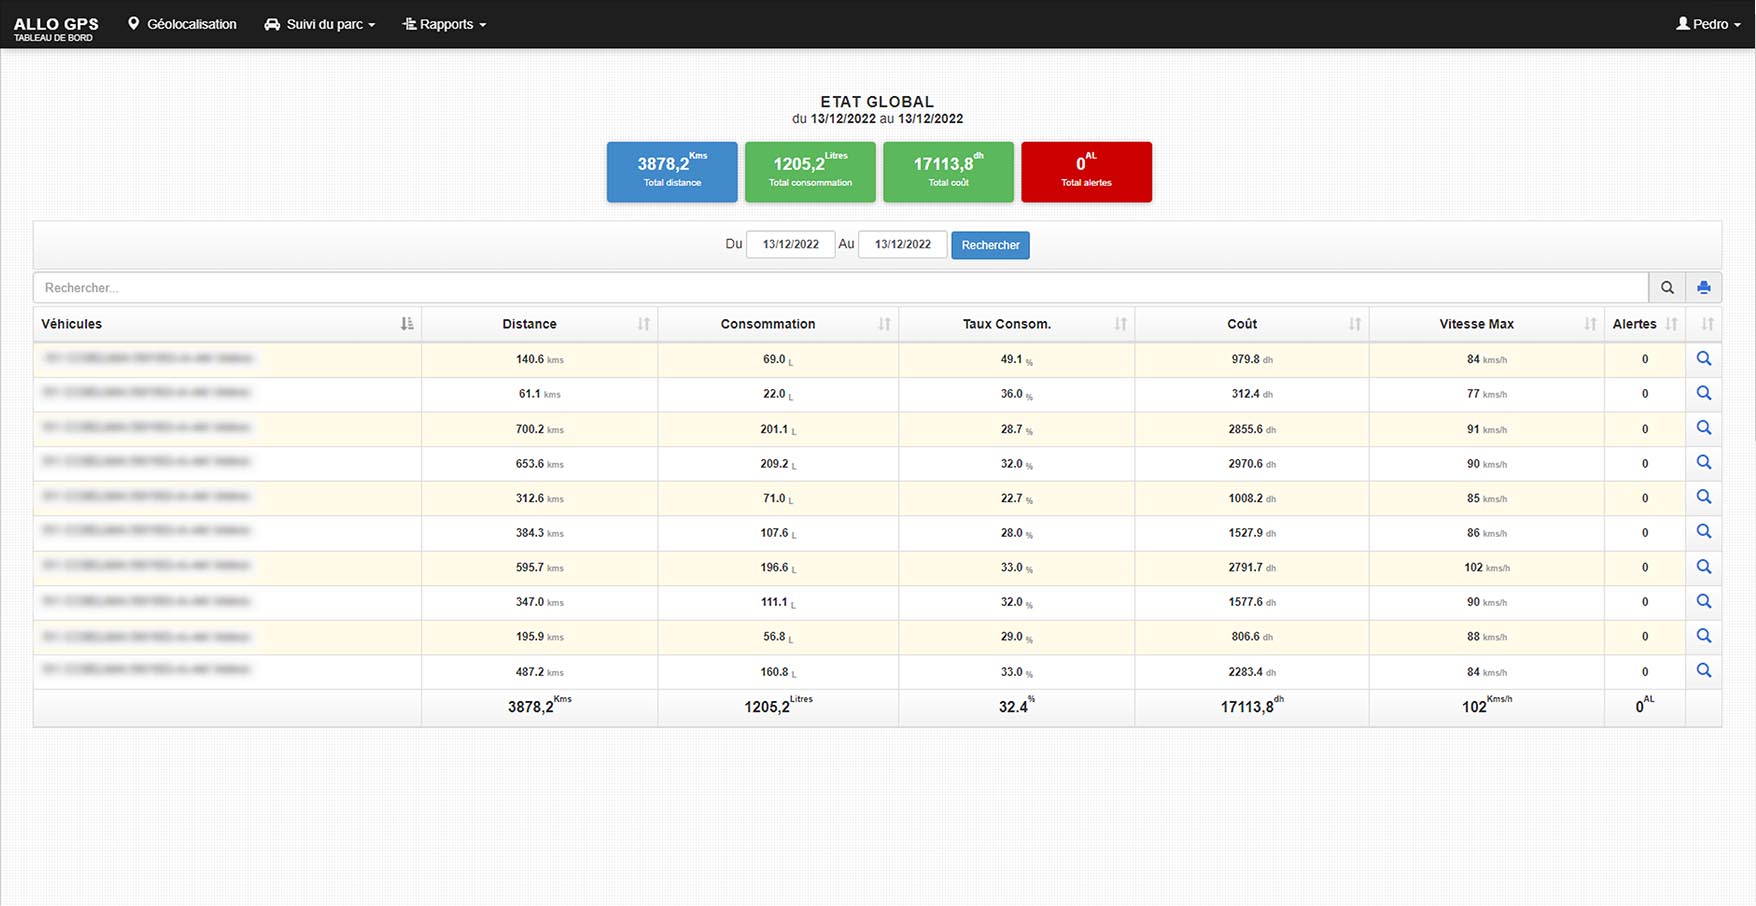Expand the Rapports menu
The width and height of the screenshot is (1756, 906).
[444, 24]
